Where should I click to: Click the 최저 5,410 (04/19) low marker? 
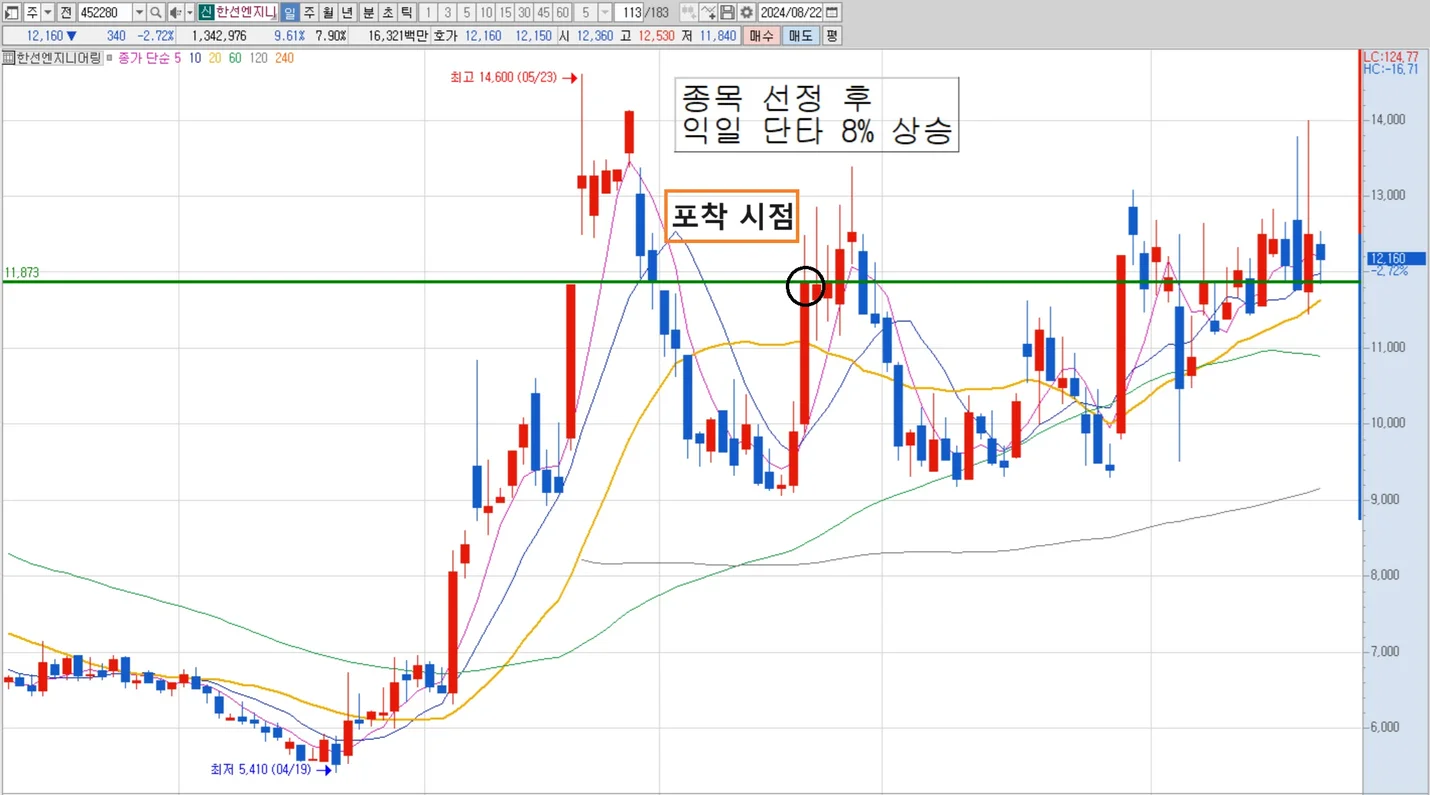coord(270,770)
